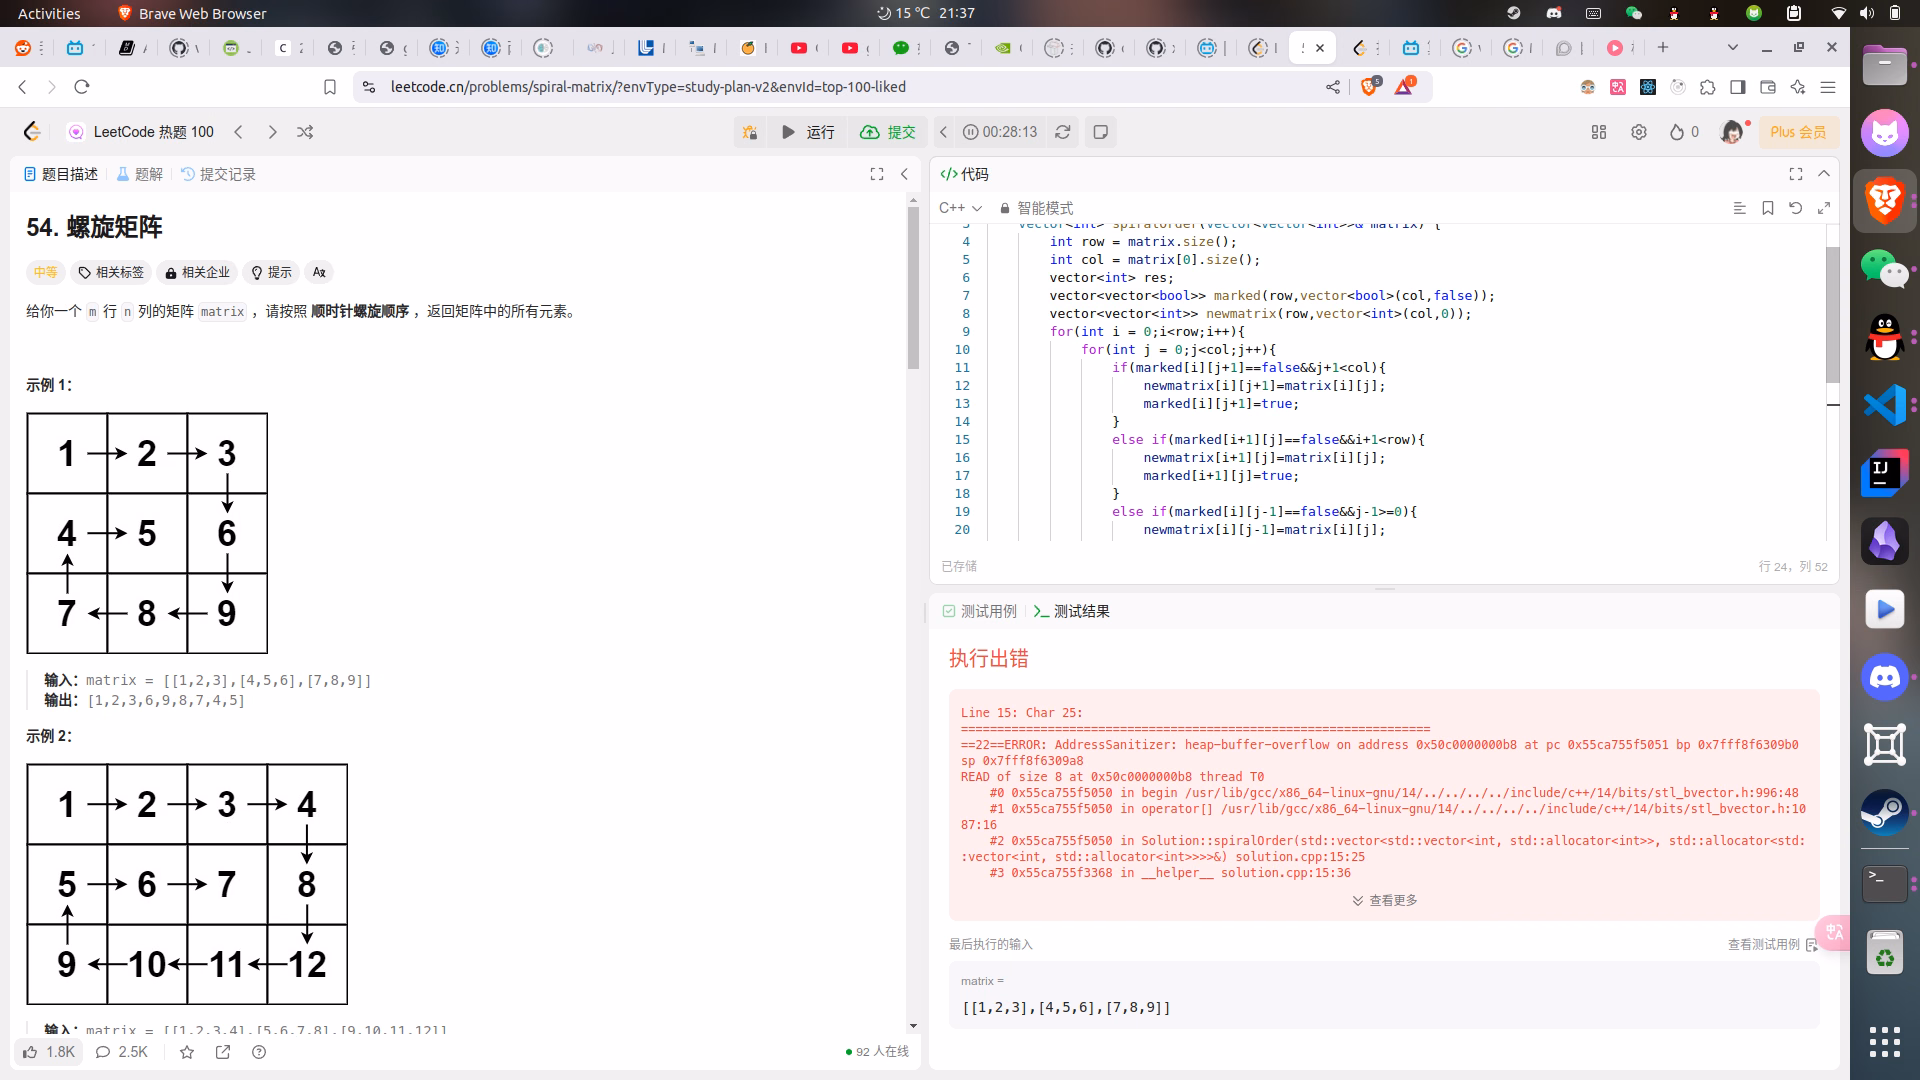Screen dimensions: 1920x1080
Task: Format the code with the format icon
Action: click(x=1739, y=208)
